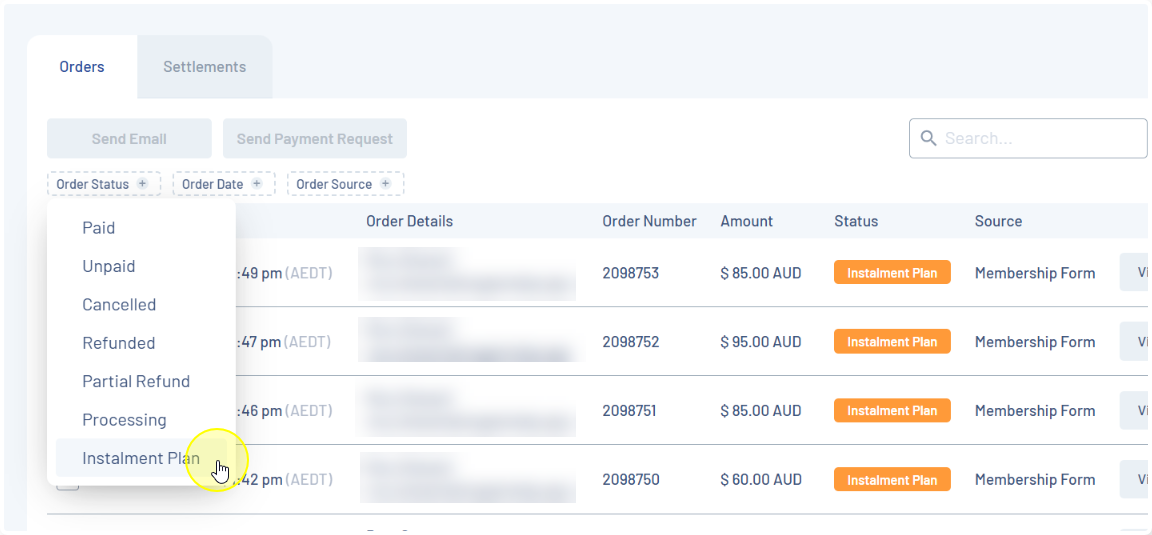Viewport: 1152px width, 535px height.
Task: Click the Source column header
Action: pos(998,221)
